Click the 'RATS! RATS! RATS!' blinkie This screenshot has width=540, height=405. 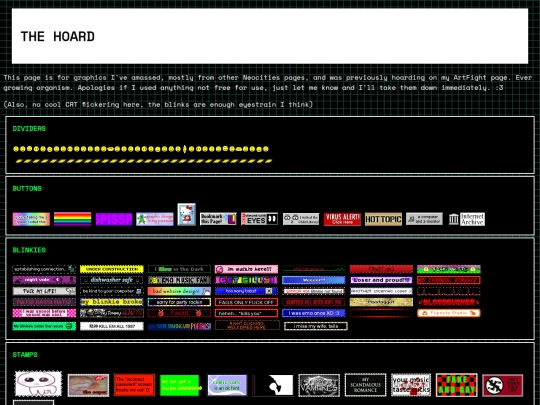click(x=44, y=302)
